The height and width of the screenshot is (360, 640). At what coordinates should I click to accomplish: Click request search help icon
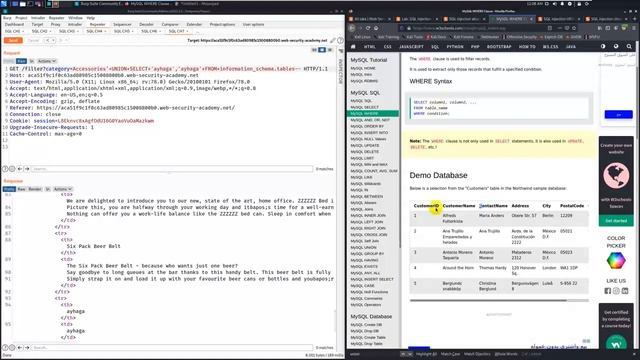point(5,169)
